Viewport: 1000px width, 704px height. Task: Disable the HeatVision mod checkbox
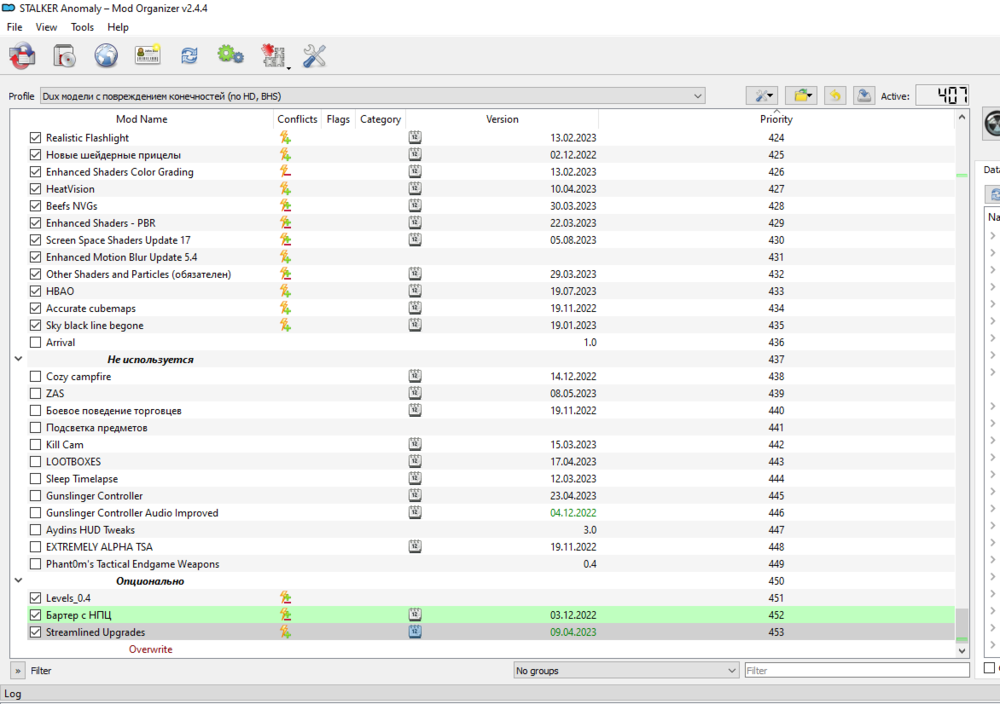pyautogui.click(x=36, y=189)
